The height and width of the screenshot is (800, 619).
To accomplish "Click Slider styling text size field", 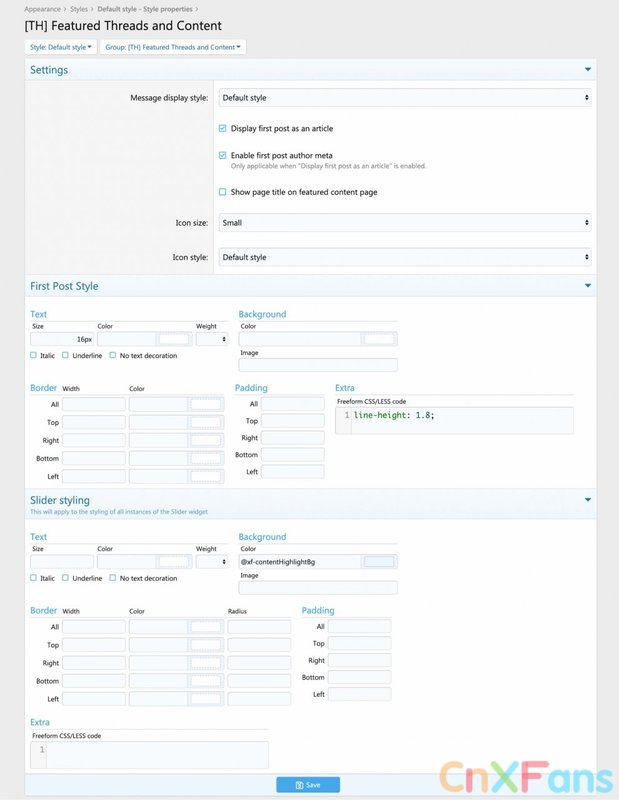I will 62,561.
